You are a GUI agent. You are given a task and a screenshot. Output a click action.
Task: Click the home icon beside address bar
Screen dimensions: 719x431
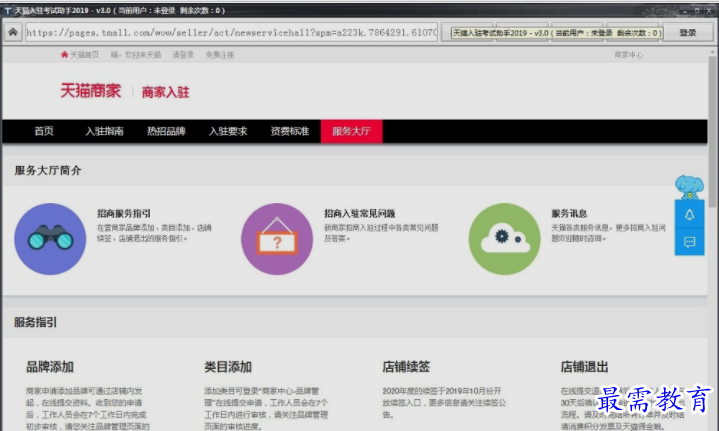(13, 32)
